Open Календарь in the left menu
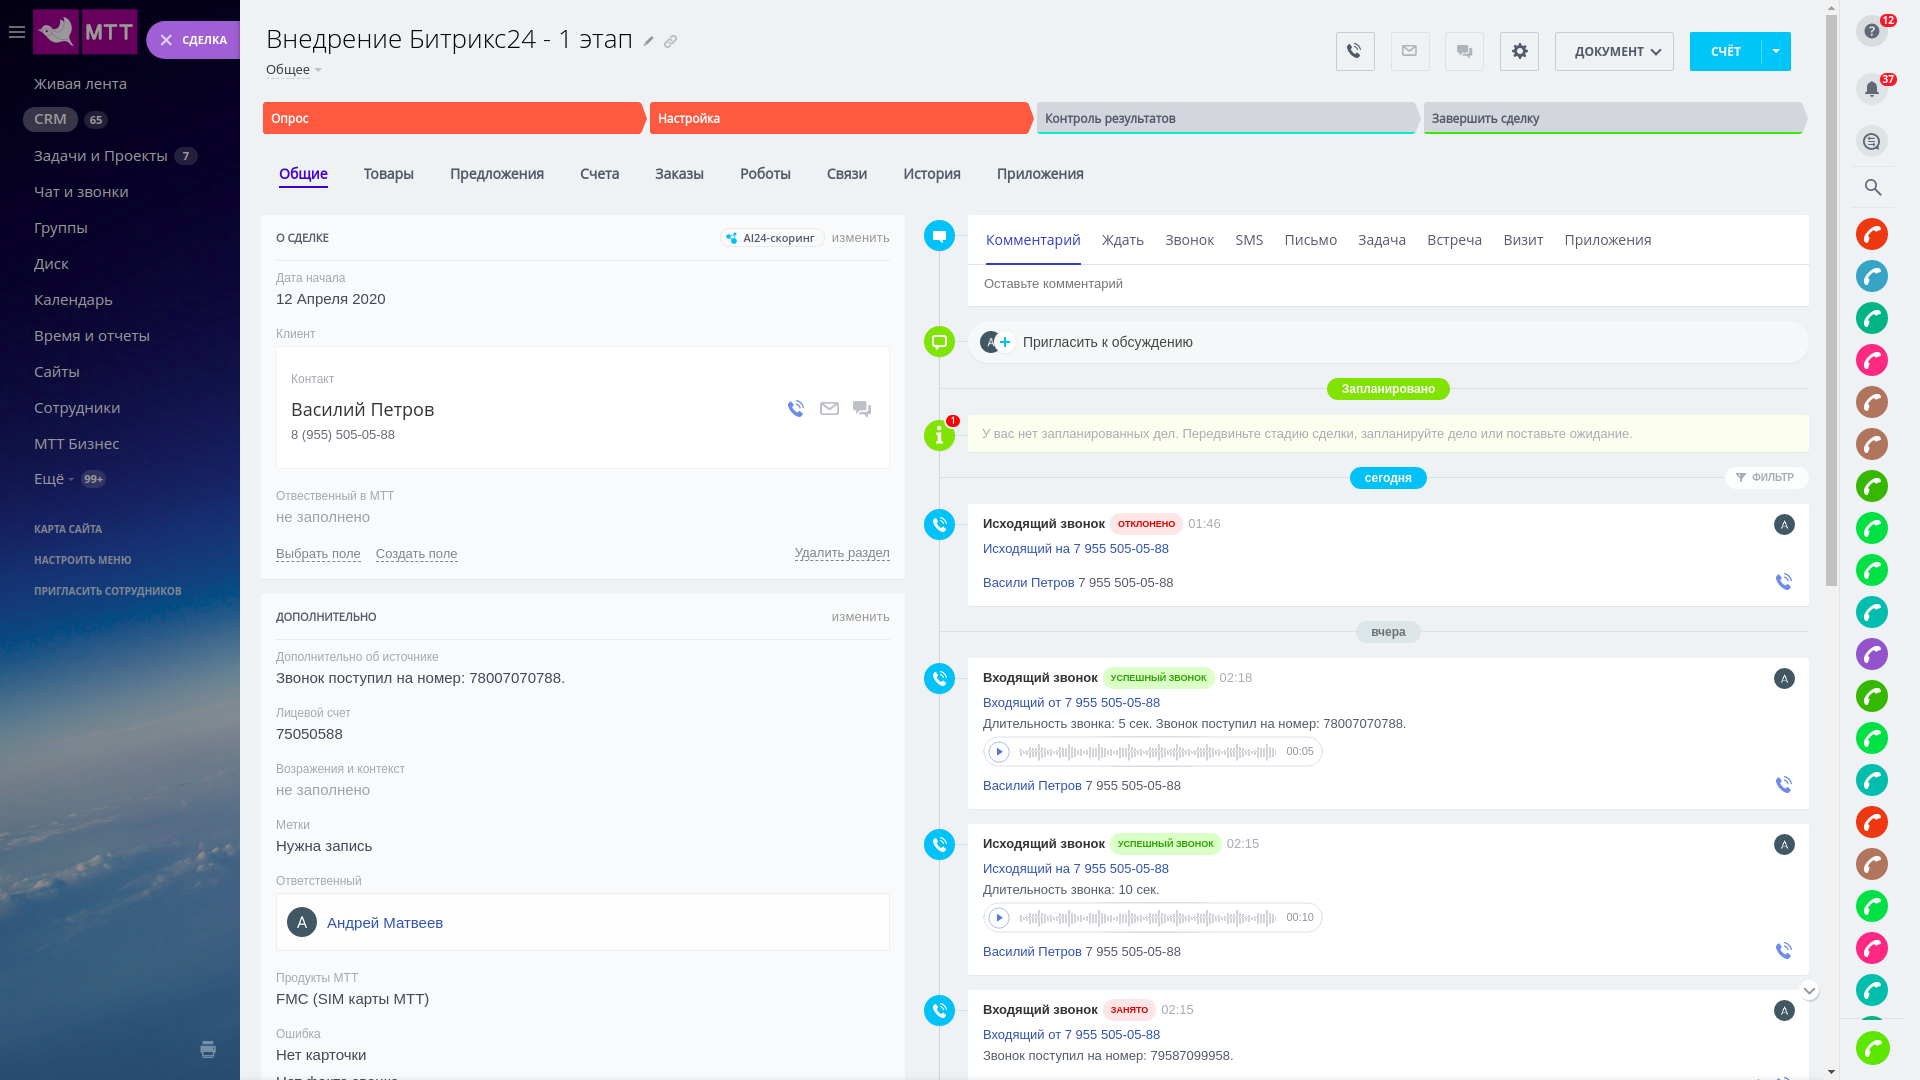The image size is (1920, 1080). click(73, 300)
